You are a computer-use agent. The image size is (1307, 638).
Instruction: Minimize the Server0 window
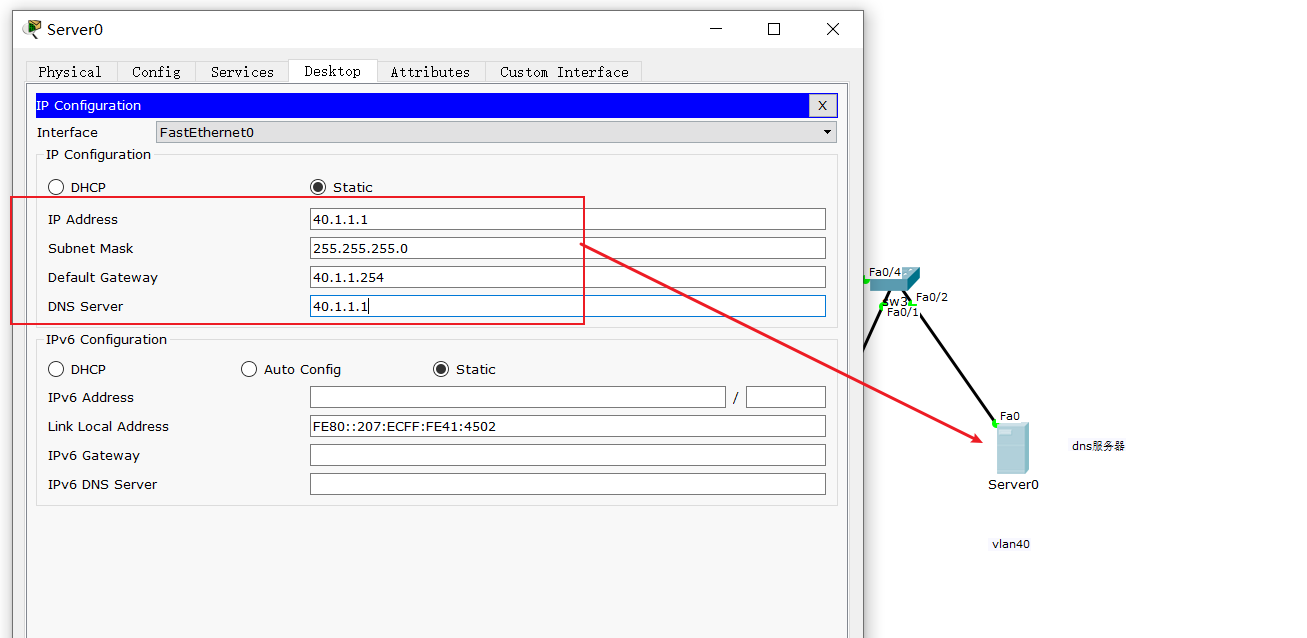coord(715,29)
